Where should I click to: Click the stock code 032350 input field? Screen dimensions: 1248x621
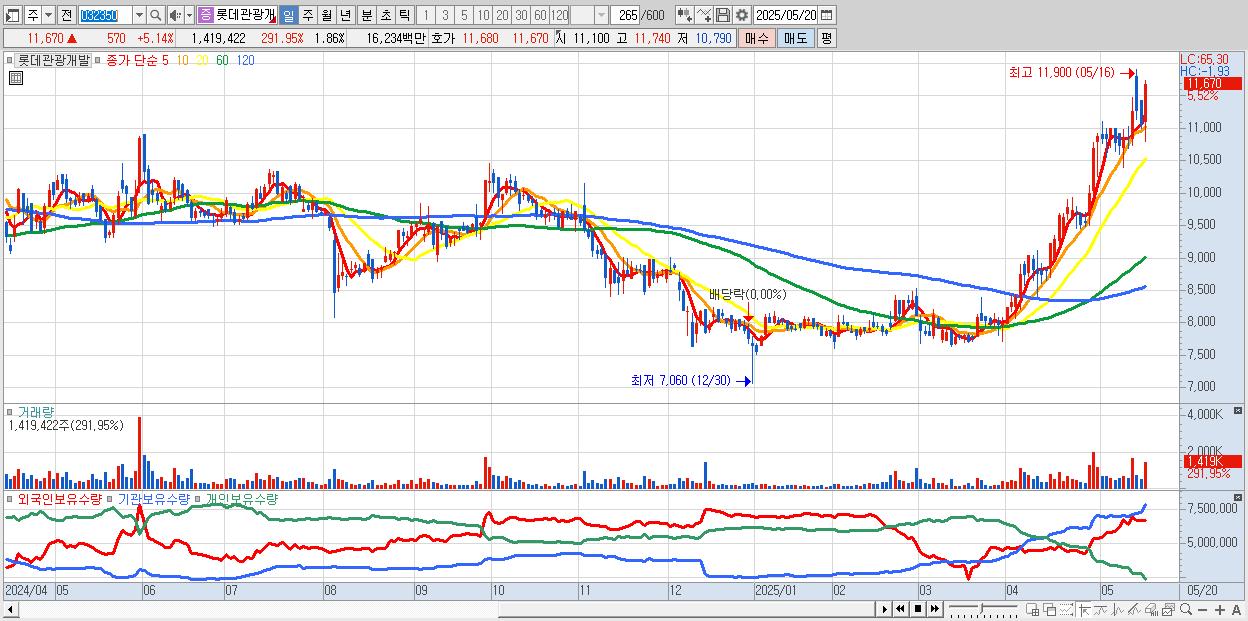(105, 15)
